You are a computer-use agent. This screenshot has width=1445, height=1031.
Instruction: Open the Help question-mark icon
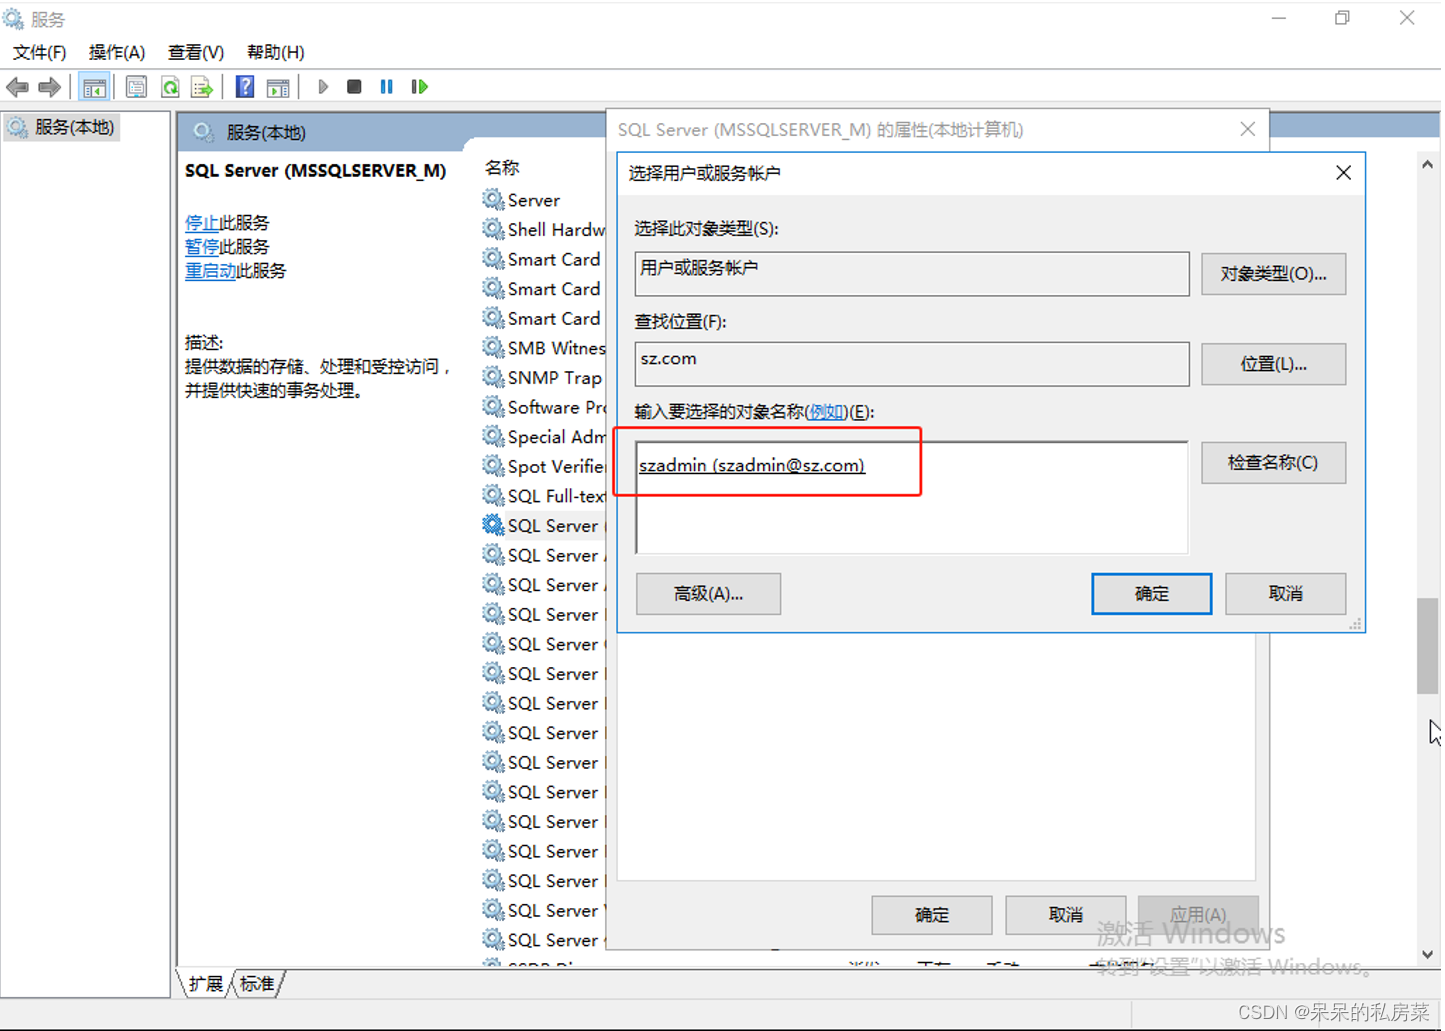pyautogui.click(x=245, y=87)
